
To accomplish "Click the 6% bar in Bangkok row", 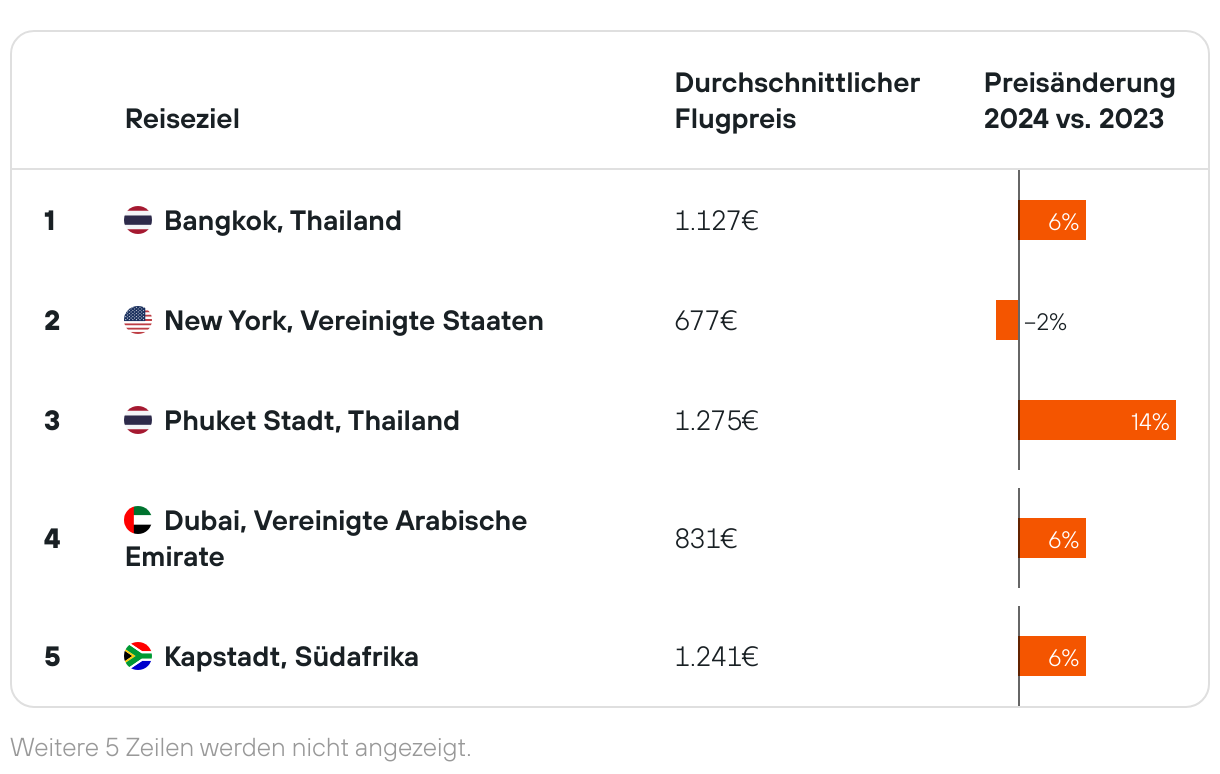I will point(1052,220).
